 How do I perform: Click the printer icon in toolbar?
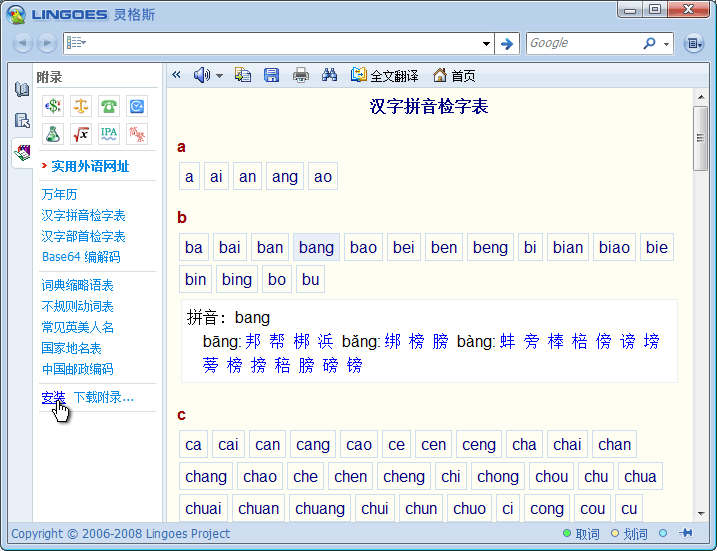300,75
